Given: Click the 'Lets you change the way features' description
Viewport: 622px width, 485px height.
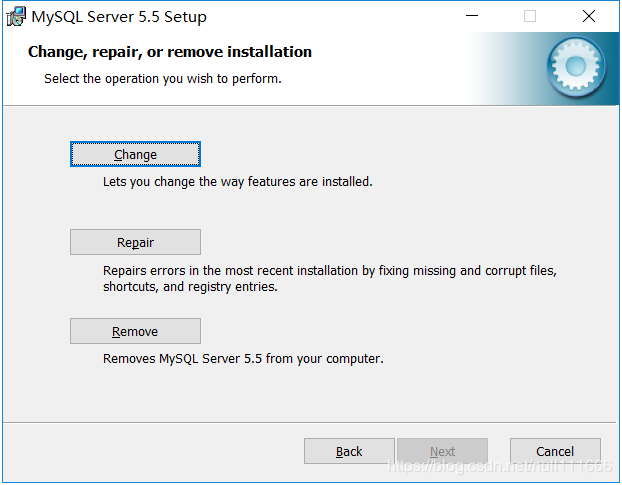Looking at the screenshot, I should 237,182.
